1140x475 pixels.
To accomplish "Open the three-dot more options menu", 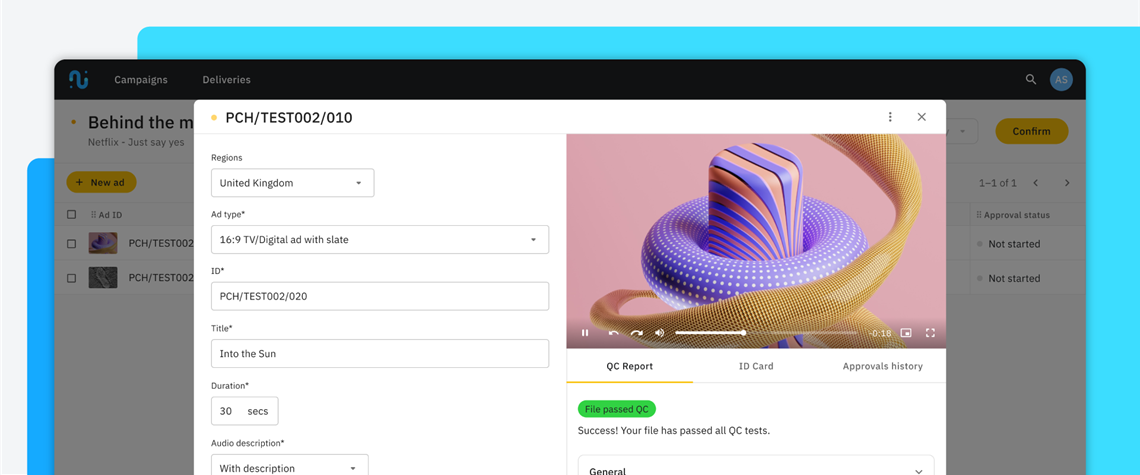I will (890, 117).
